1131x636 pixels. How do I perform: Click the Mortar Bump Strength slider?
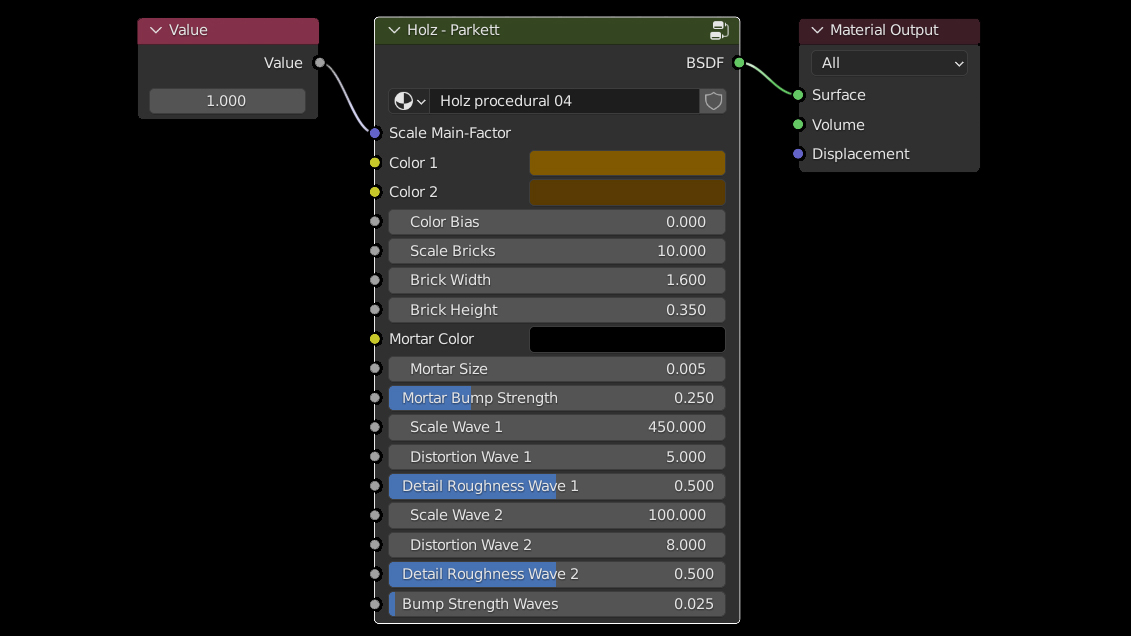(x=557, y=398)
